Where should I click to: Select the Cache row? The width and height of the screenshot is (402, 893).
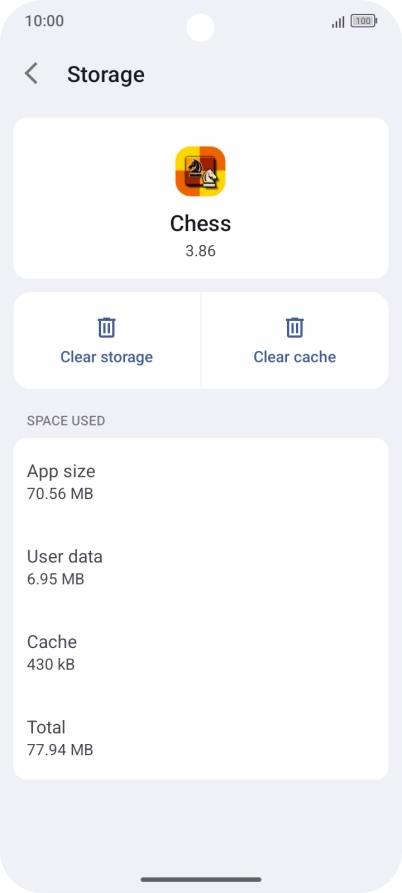click(x=200, y=652)
